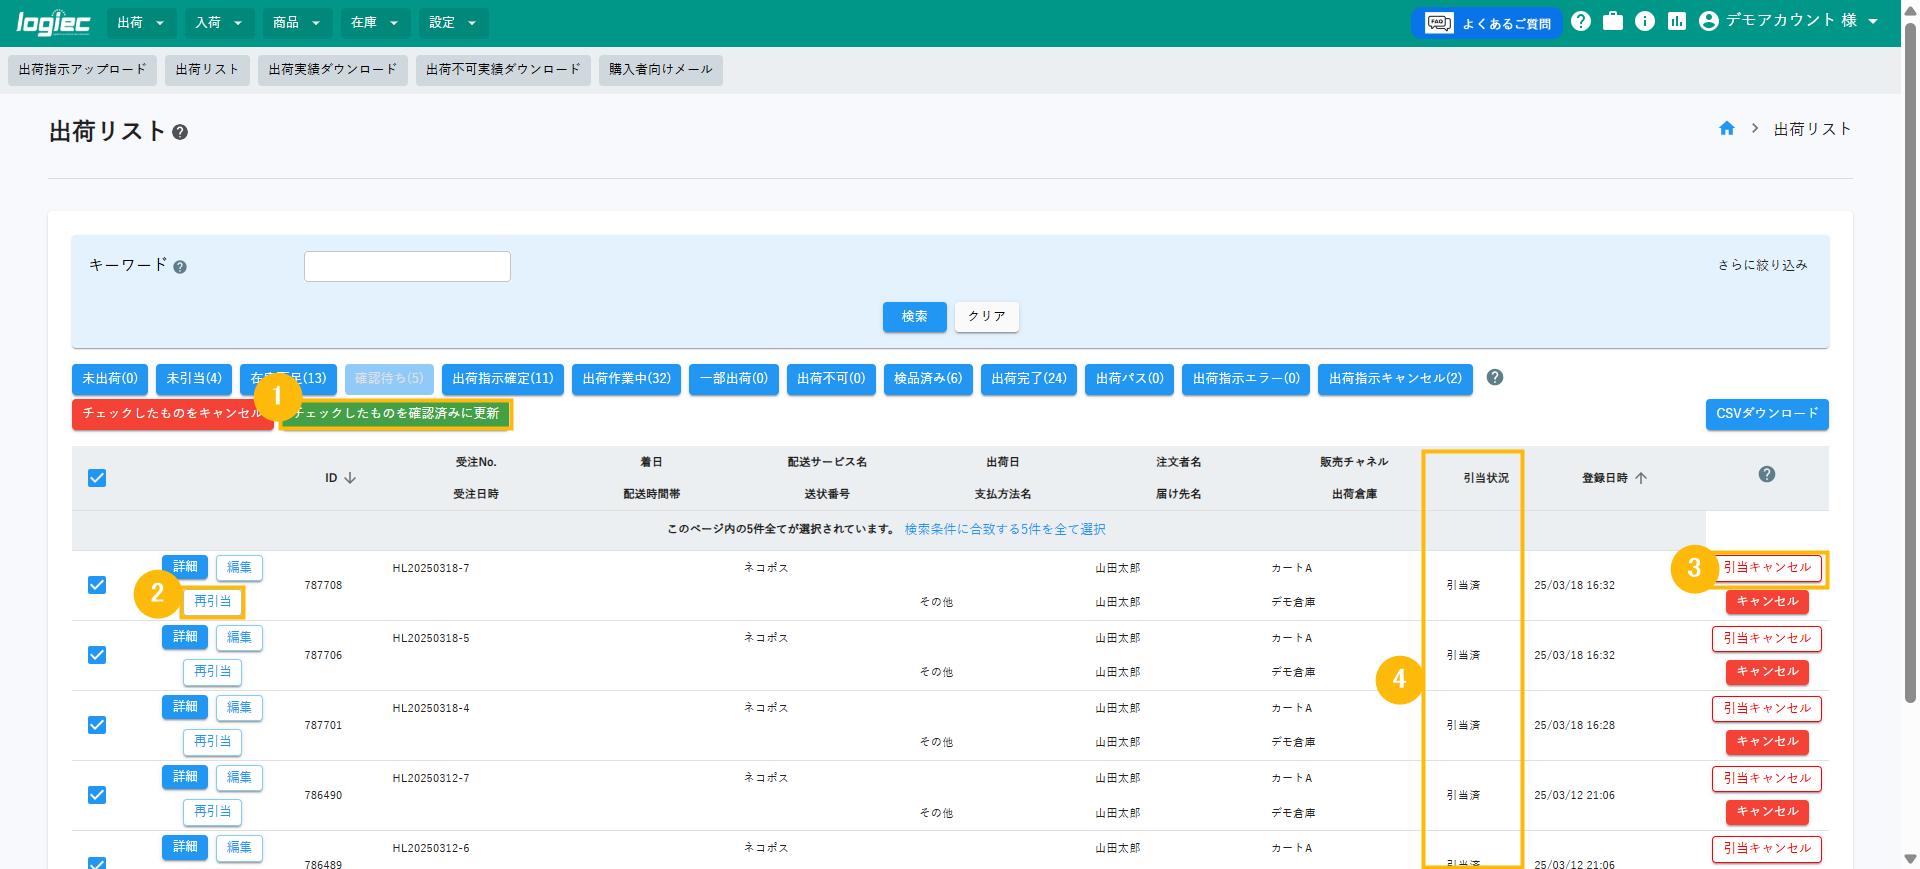Viewport: 1920px width, 869px height.
Task: Toggle the select-all checkbox in table header
Action: click(x=97, y=478)
